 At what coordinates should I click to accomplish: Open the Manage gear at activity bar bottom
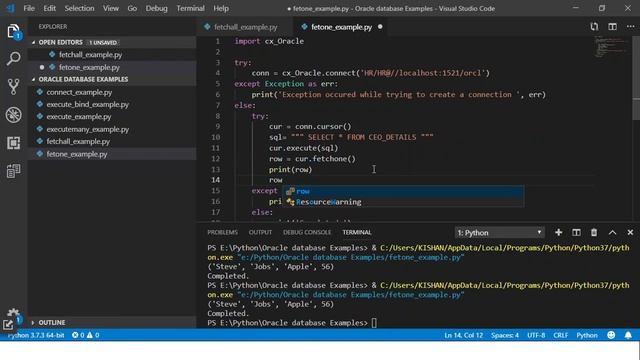tap(13, 313)
